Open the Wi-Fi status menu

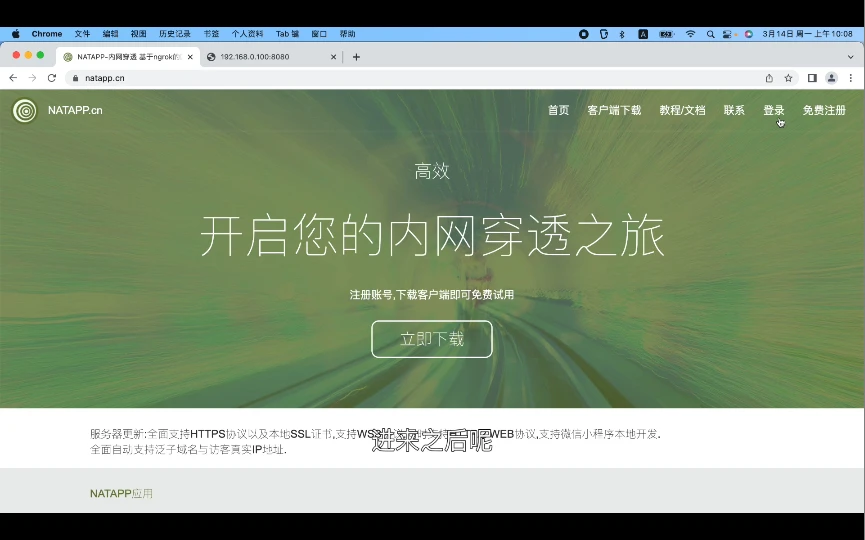691,34
